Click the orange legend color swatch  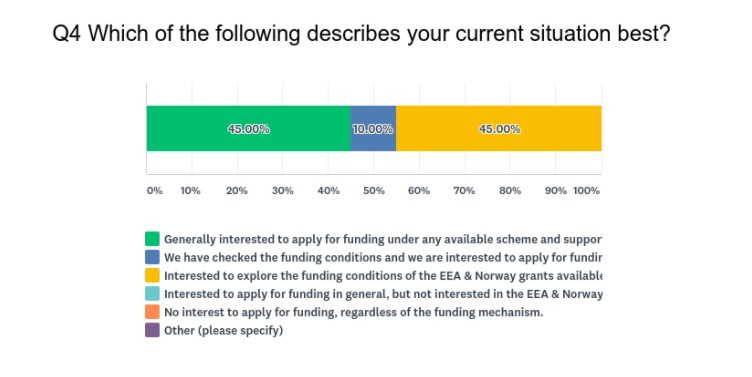point(153,311)
